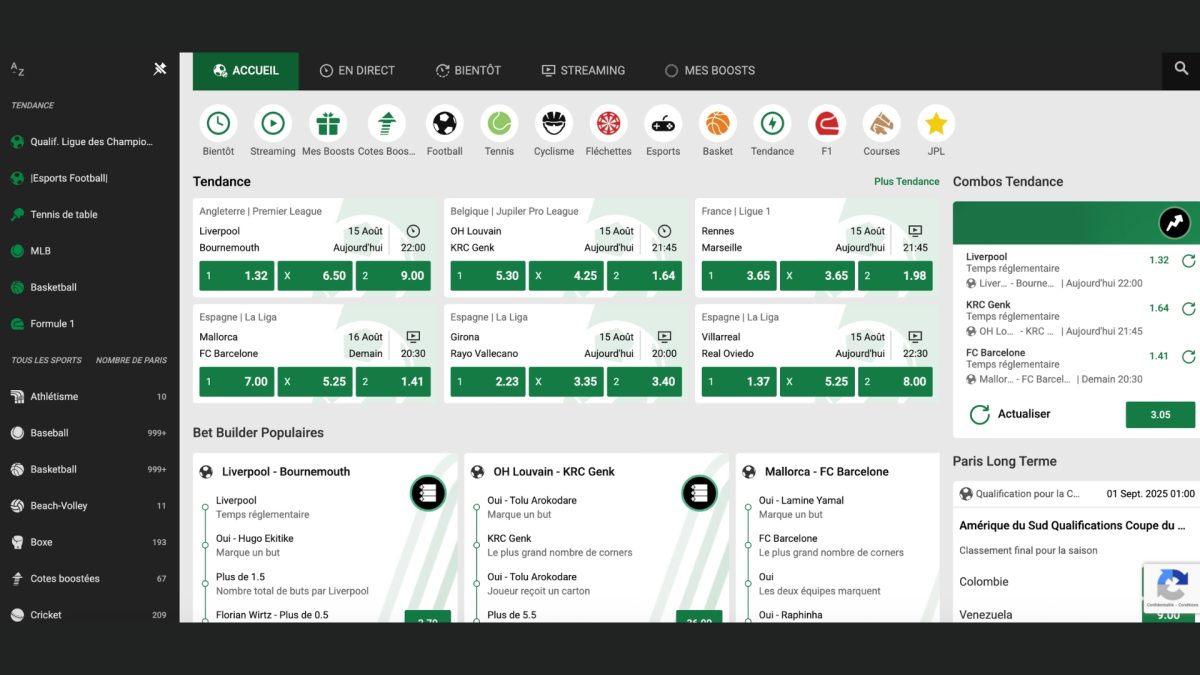Screen dimensions: 1200x675
Task: Select the Esports gamepad icon
Action: (x=663, y=123)
